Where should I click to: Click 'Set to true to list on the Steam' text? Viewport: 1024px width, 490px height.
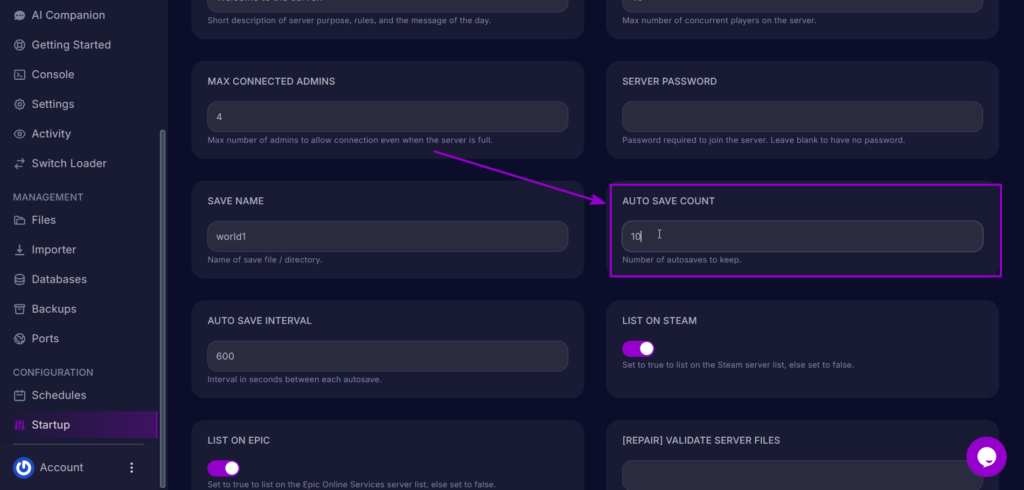point(738,365)
